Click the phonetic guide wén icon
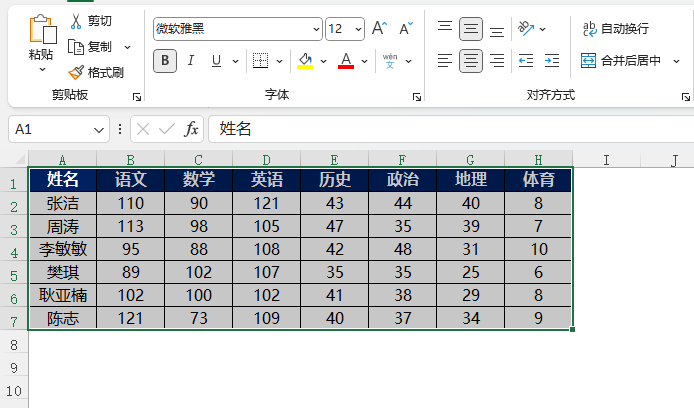 (390, 61)
